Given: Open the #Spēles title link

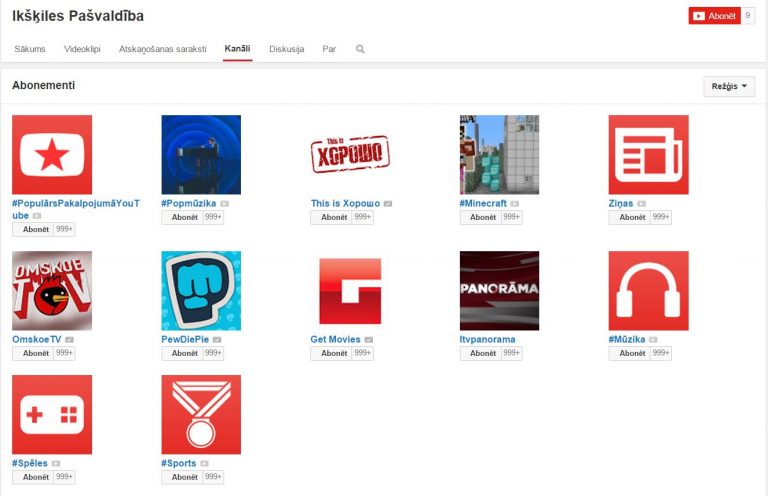Looking at the screenshot, I should [30, 464].
